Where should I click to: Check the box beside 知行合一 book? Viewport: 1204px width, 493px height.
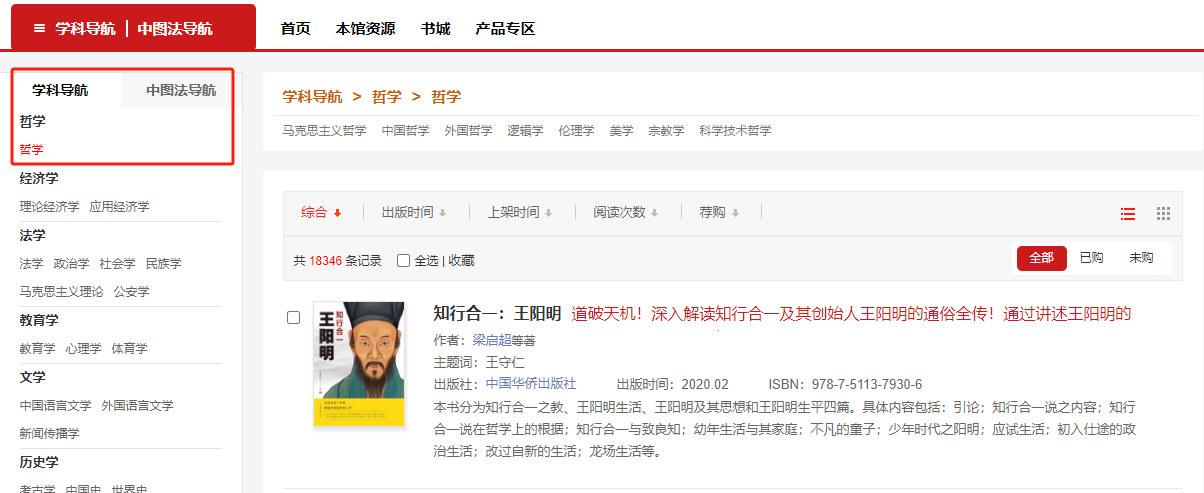[294, 318]
